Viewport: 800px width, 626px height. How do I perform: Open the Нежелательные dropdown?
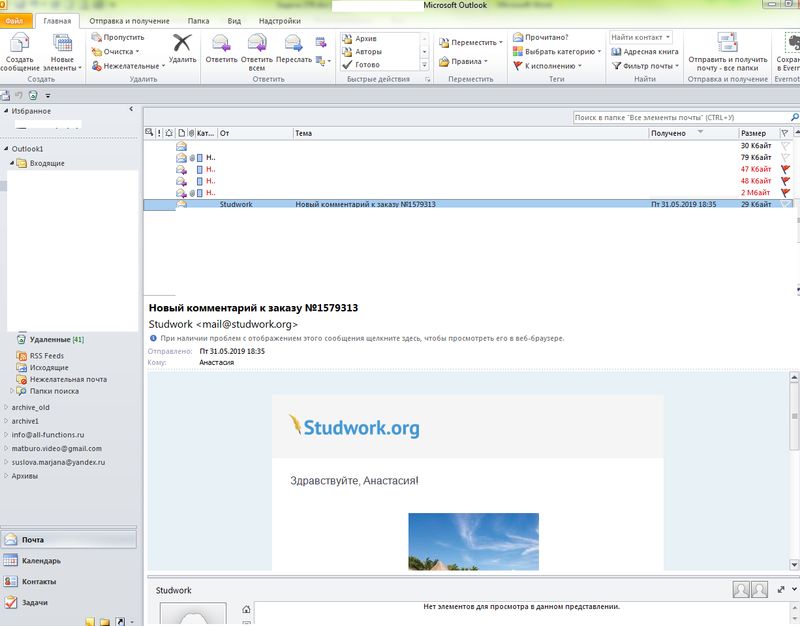pyautogui.click(x=130, y=66)
